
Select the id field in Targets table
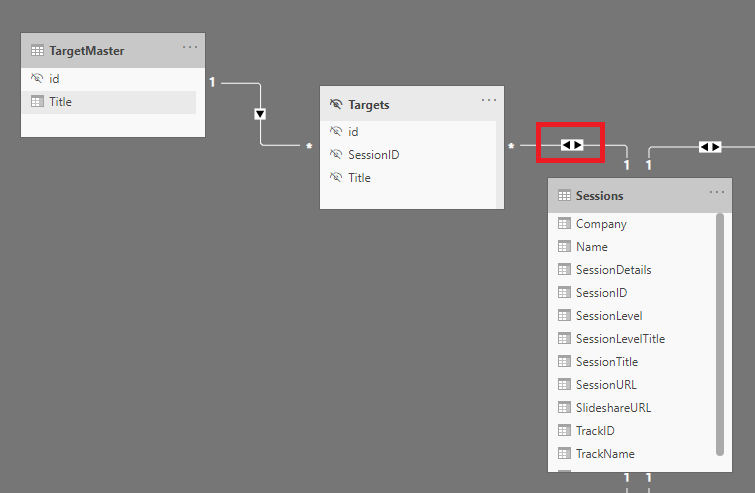click(x=408, y=132)
